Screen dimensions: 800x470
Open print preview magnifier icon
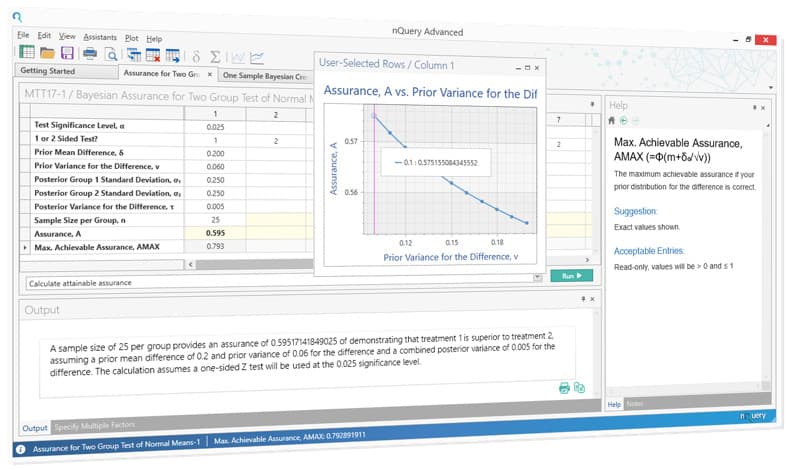(x=111, y=54)
